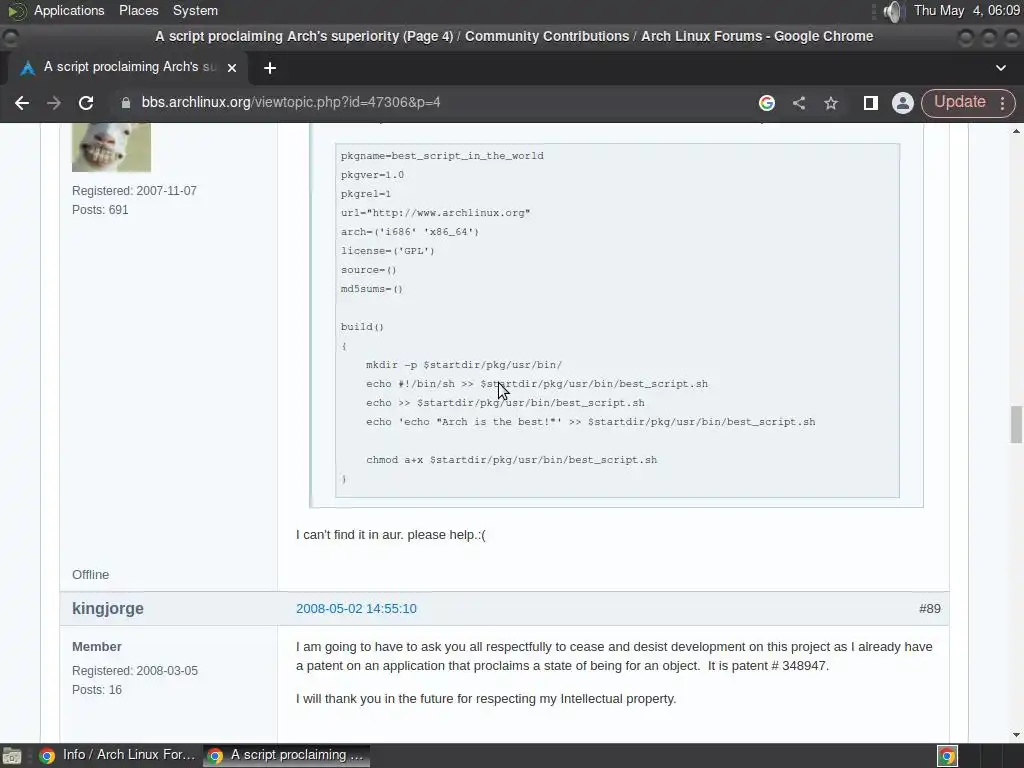The width and height of the screenshot is (1024, 768).
Task: Click the scrollbar down arrow
Action: click(x=1016, y=735)
